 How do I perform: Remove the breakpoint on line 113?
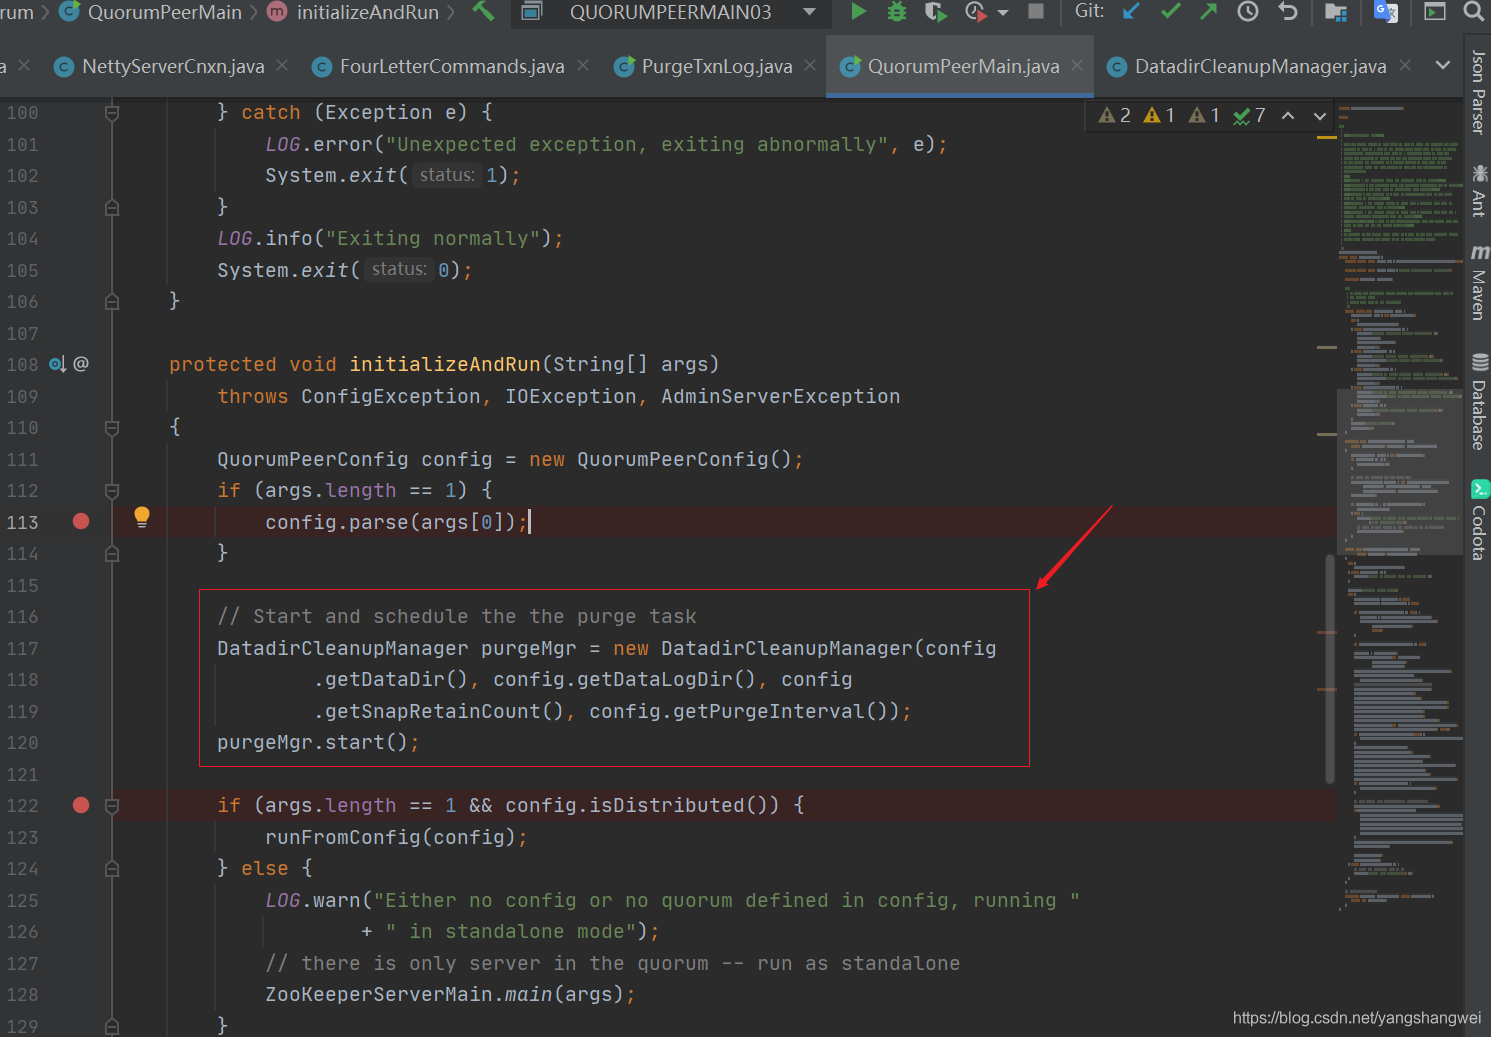pos(81,521)
